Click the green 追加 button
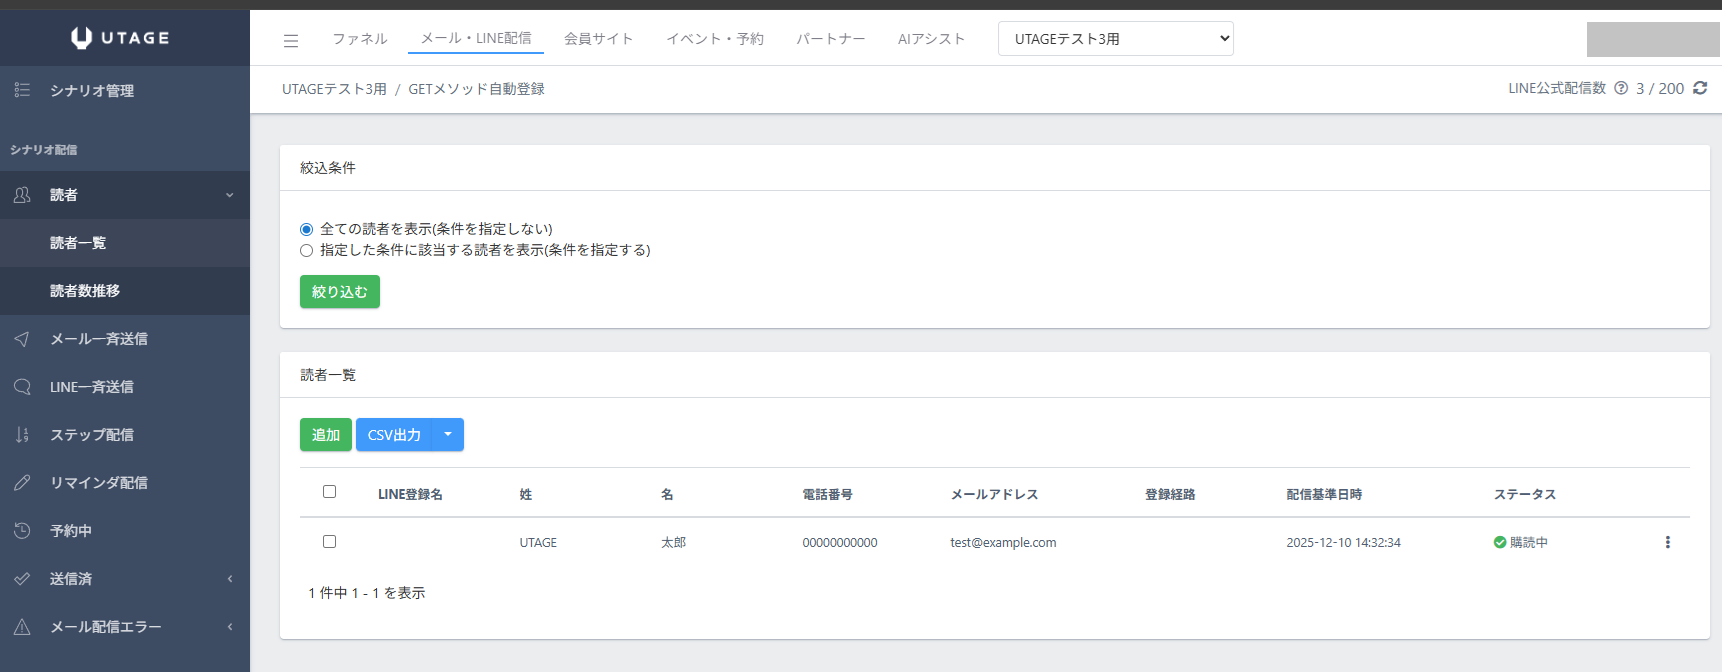Image resolution: width=1722 pixels, height=672 pixels. tap(325, 435)
